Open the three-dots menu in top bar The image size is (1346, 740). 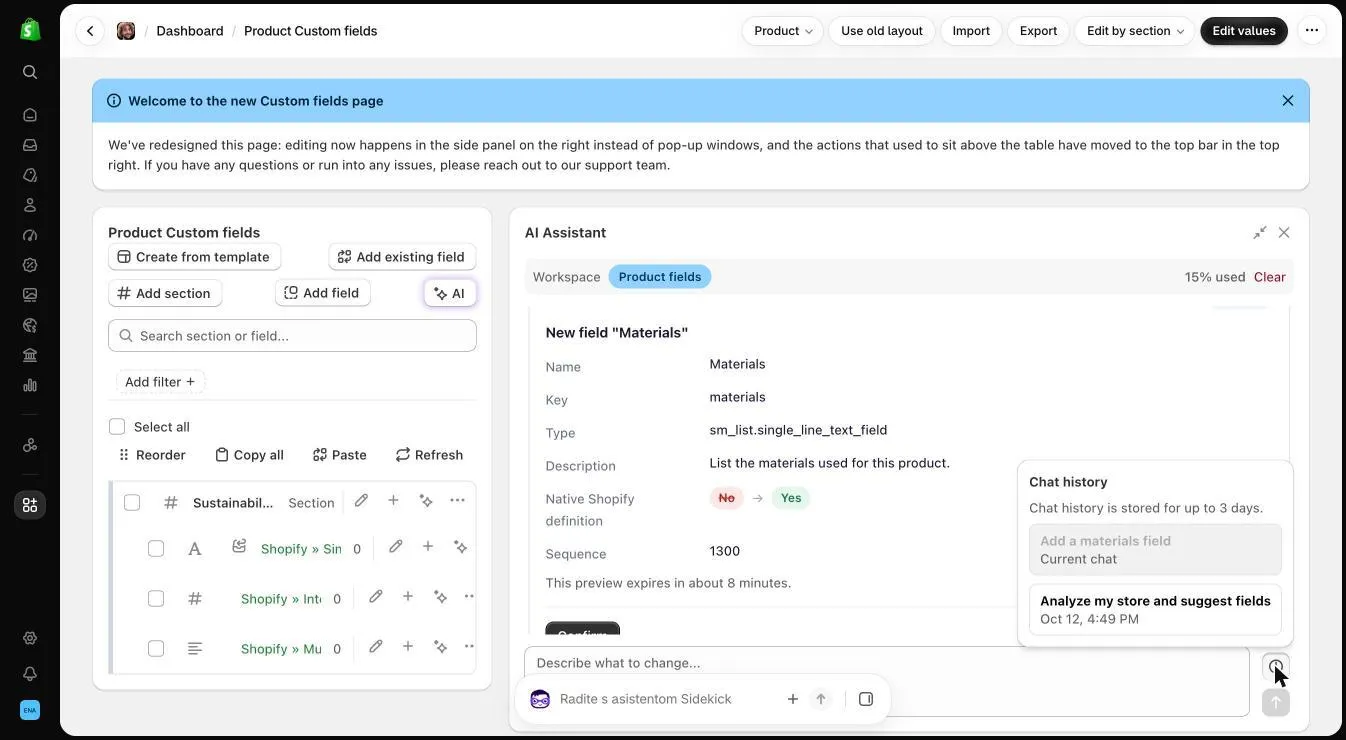[x=1312, y=31]
